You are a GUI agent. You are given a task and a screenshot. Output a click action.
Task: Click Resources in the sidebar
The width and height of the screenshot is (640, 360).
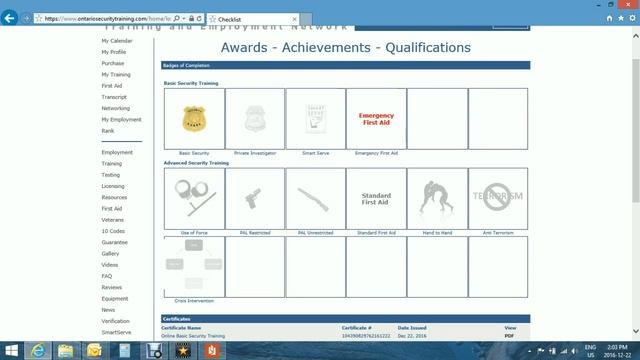coord(114,198)
